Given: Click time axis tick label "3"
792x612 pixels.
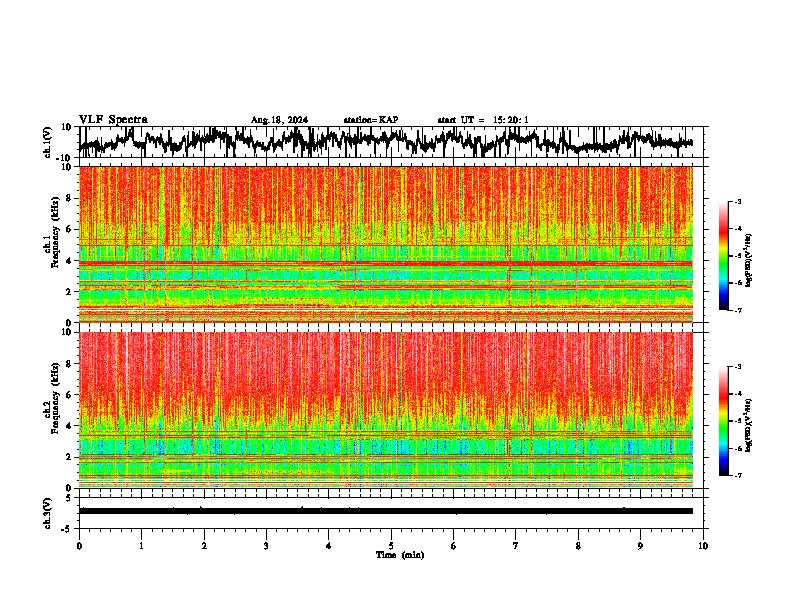Looking at the screenshot, I should pos(266,546).
